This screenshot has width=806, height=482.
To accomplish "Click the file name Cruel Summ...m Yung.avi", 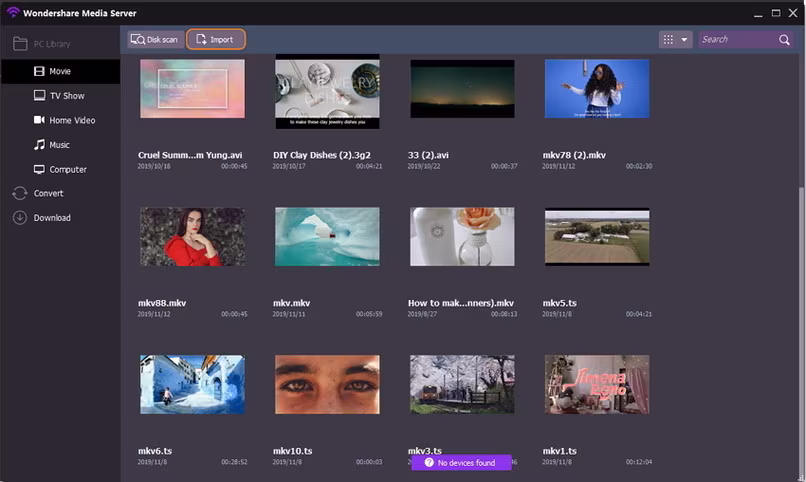I will pyautogui.click(x=190, y=155).
